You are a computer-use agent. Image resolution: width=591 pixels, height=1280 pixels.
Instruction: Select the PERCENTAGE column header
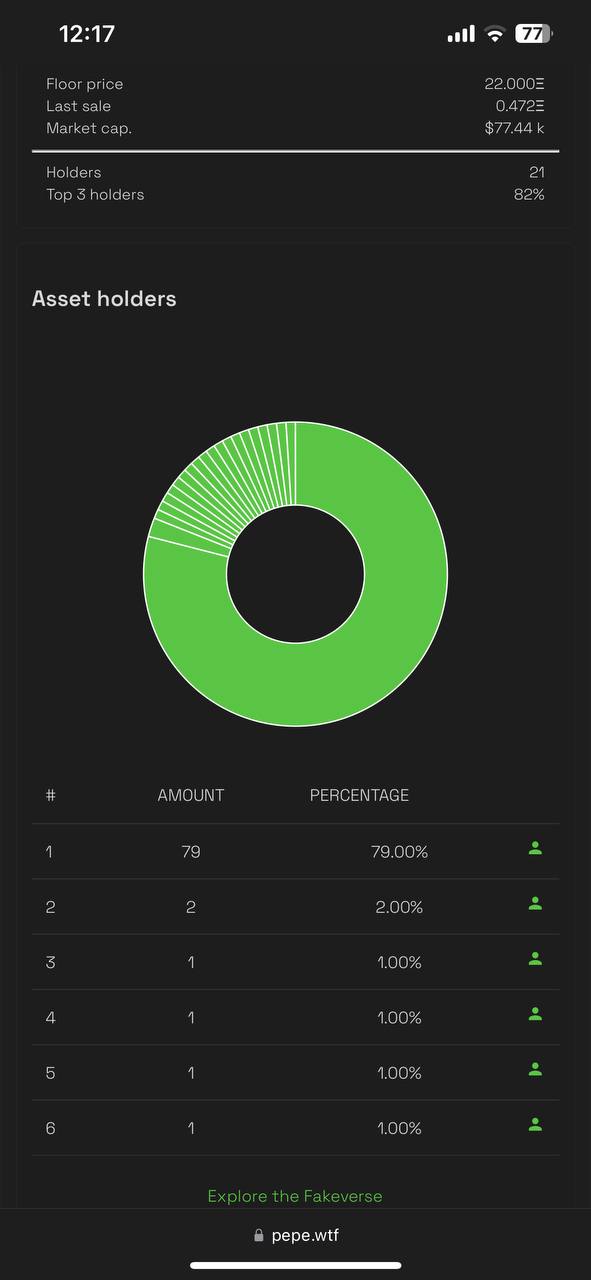pyautogui.click(x=359, y=796)
